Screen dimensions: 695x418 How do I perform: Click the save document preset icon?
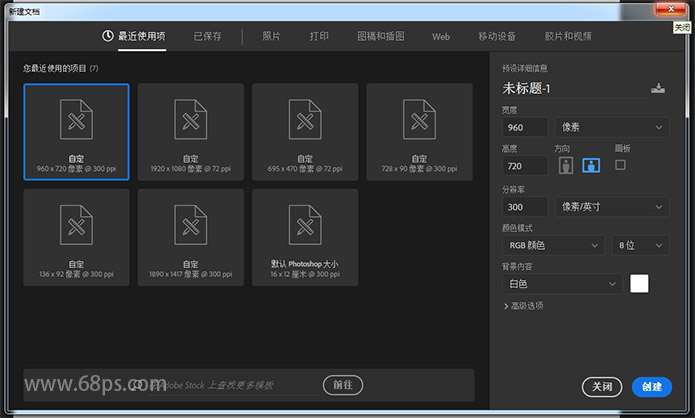(x=657, y=88)
